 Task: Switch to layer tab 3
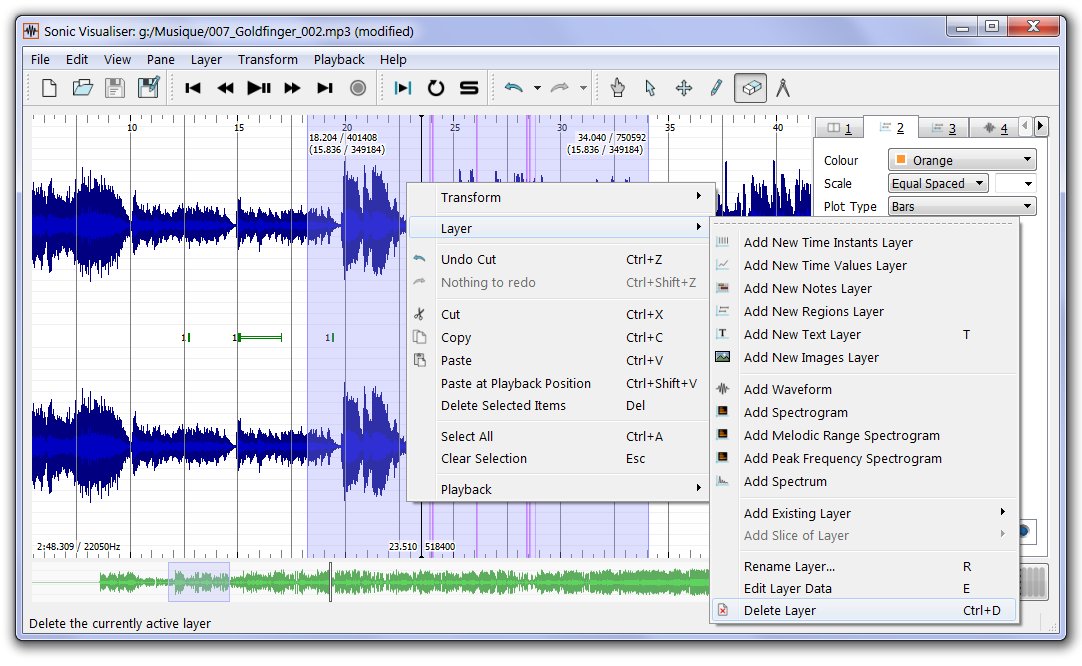pyautogui.click(x=944, y=128)
